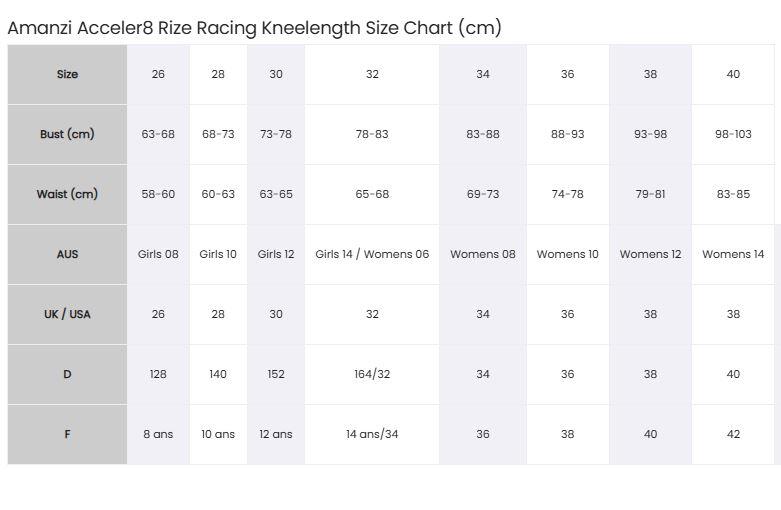Select the 14 ans/34 cell
This screenshot has width=781, height=510.
(x=372, y=434)
